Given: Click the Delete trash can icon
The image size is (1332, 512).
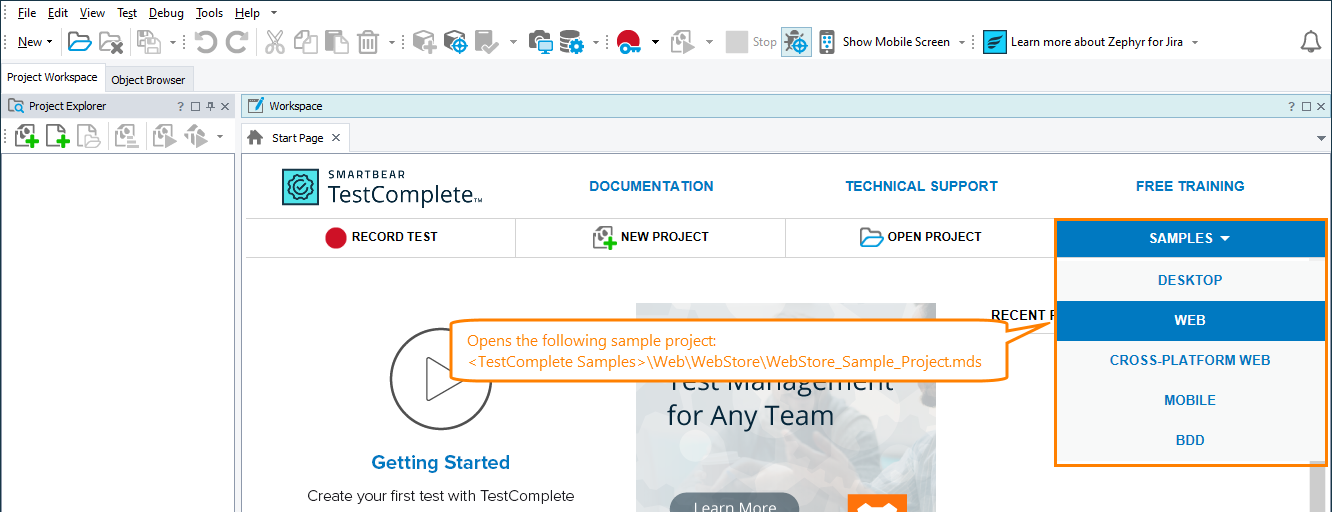Looking at the screenshot, I should [x=368, y=42].
